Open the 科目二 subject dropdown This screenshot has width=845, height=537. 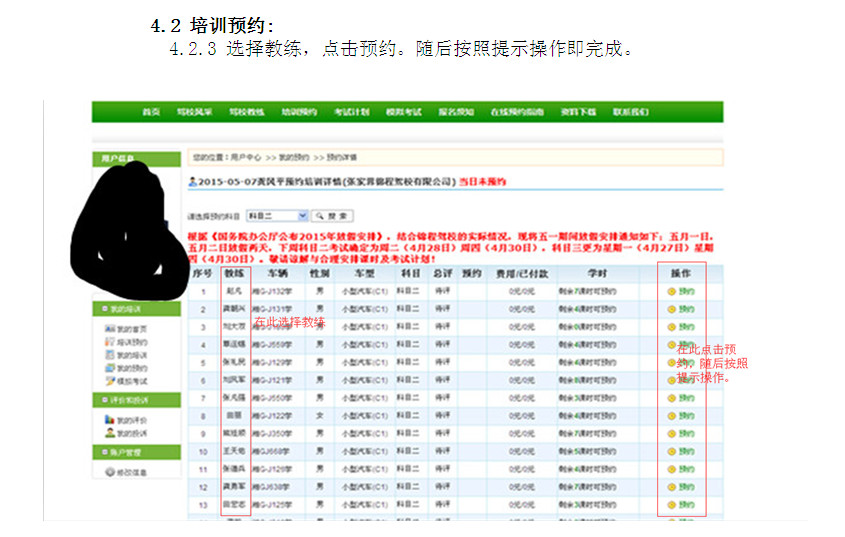(x=277, y=215)
